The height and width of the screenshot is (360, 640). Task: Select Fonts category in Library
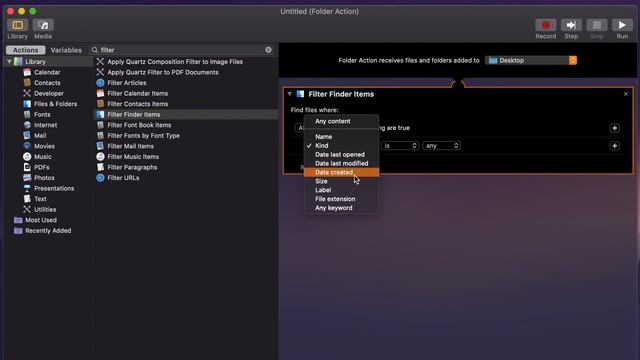tap(42, 115)
